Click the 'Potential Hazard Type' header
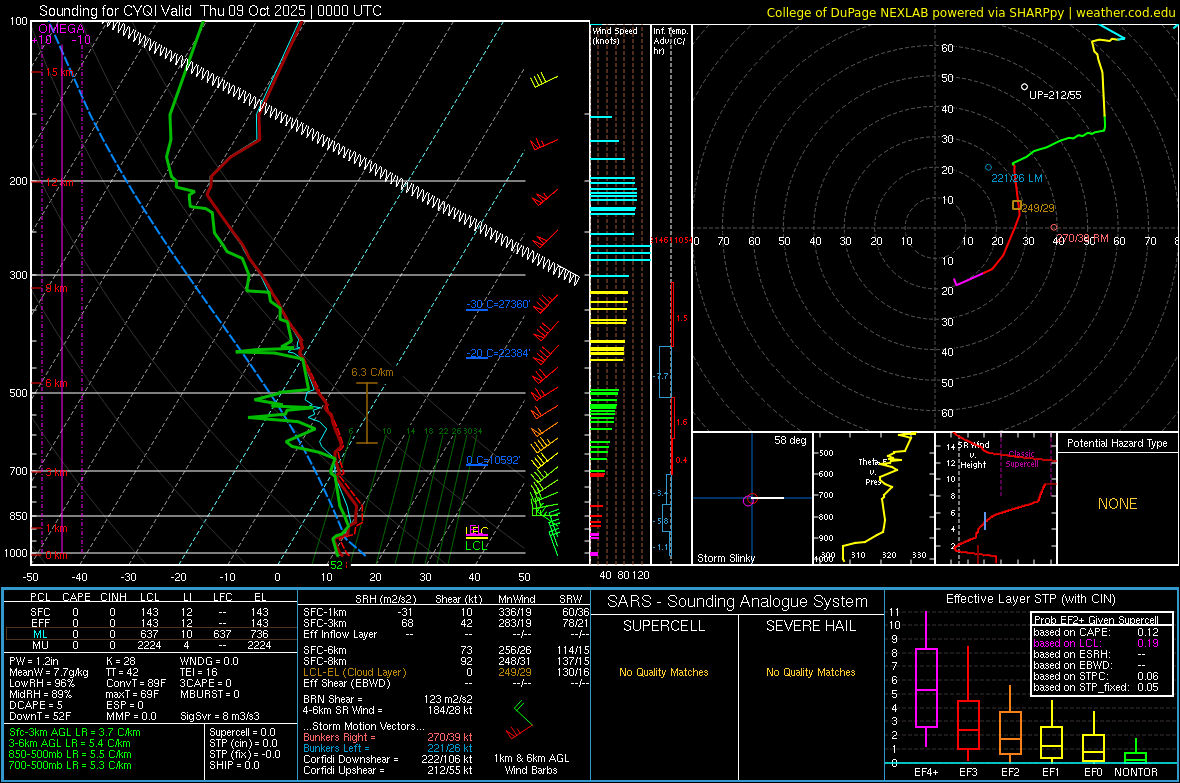 [x=1117, y=443]
